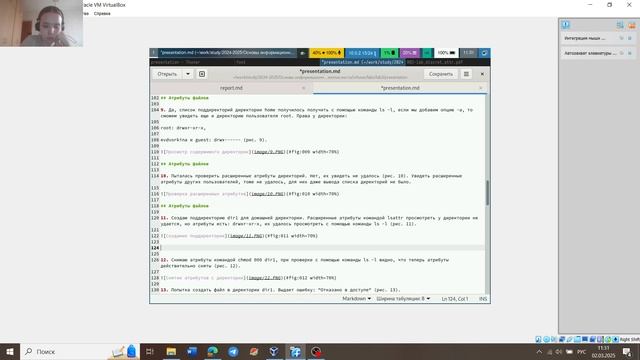The height and width of the screenshot is (360, 640).
Task: Open File Explorer from the taskbar
Action: click(x=171, y=351)
